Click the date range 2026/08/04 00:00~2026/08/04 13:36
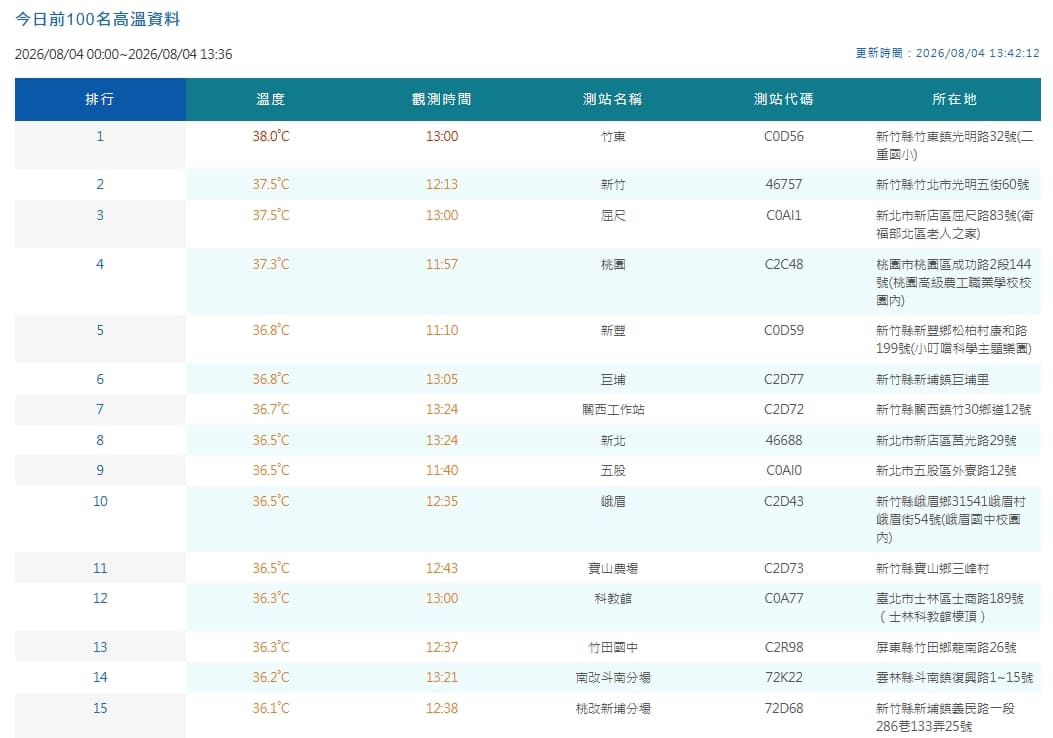Screen dimensions: 1053x738 pyautogui.click(x=124, y=54)
